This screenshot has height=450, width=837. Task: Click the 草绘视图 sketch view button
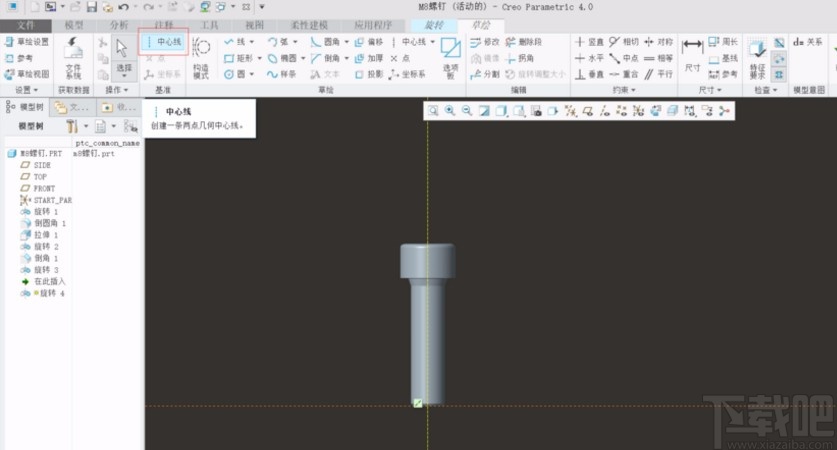point(27,74)
